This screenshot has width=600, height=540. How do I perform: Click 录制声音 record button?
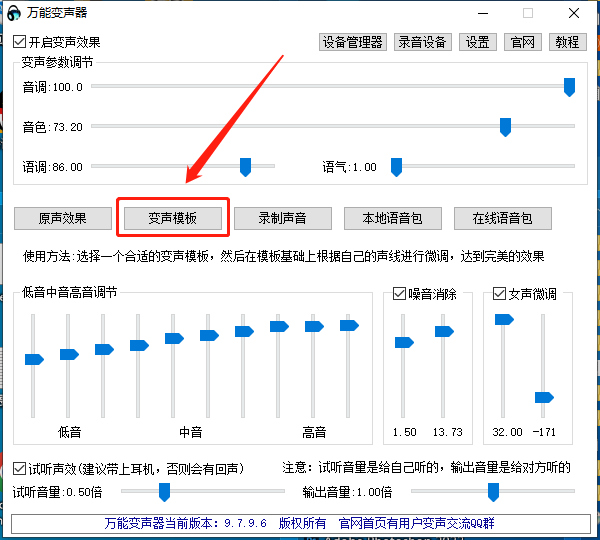[282, 218]
